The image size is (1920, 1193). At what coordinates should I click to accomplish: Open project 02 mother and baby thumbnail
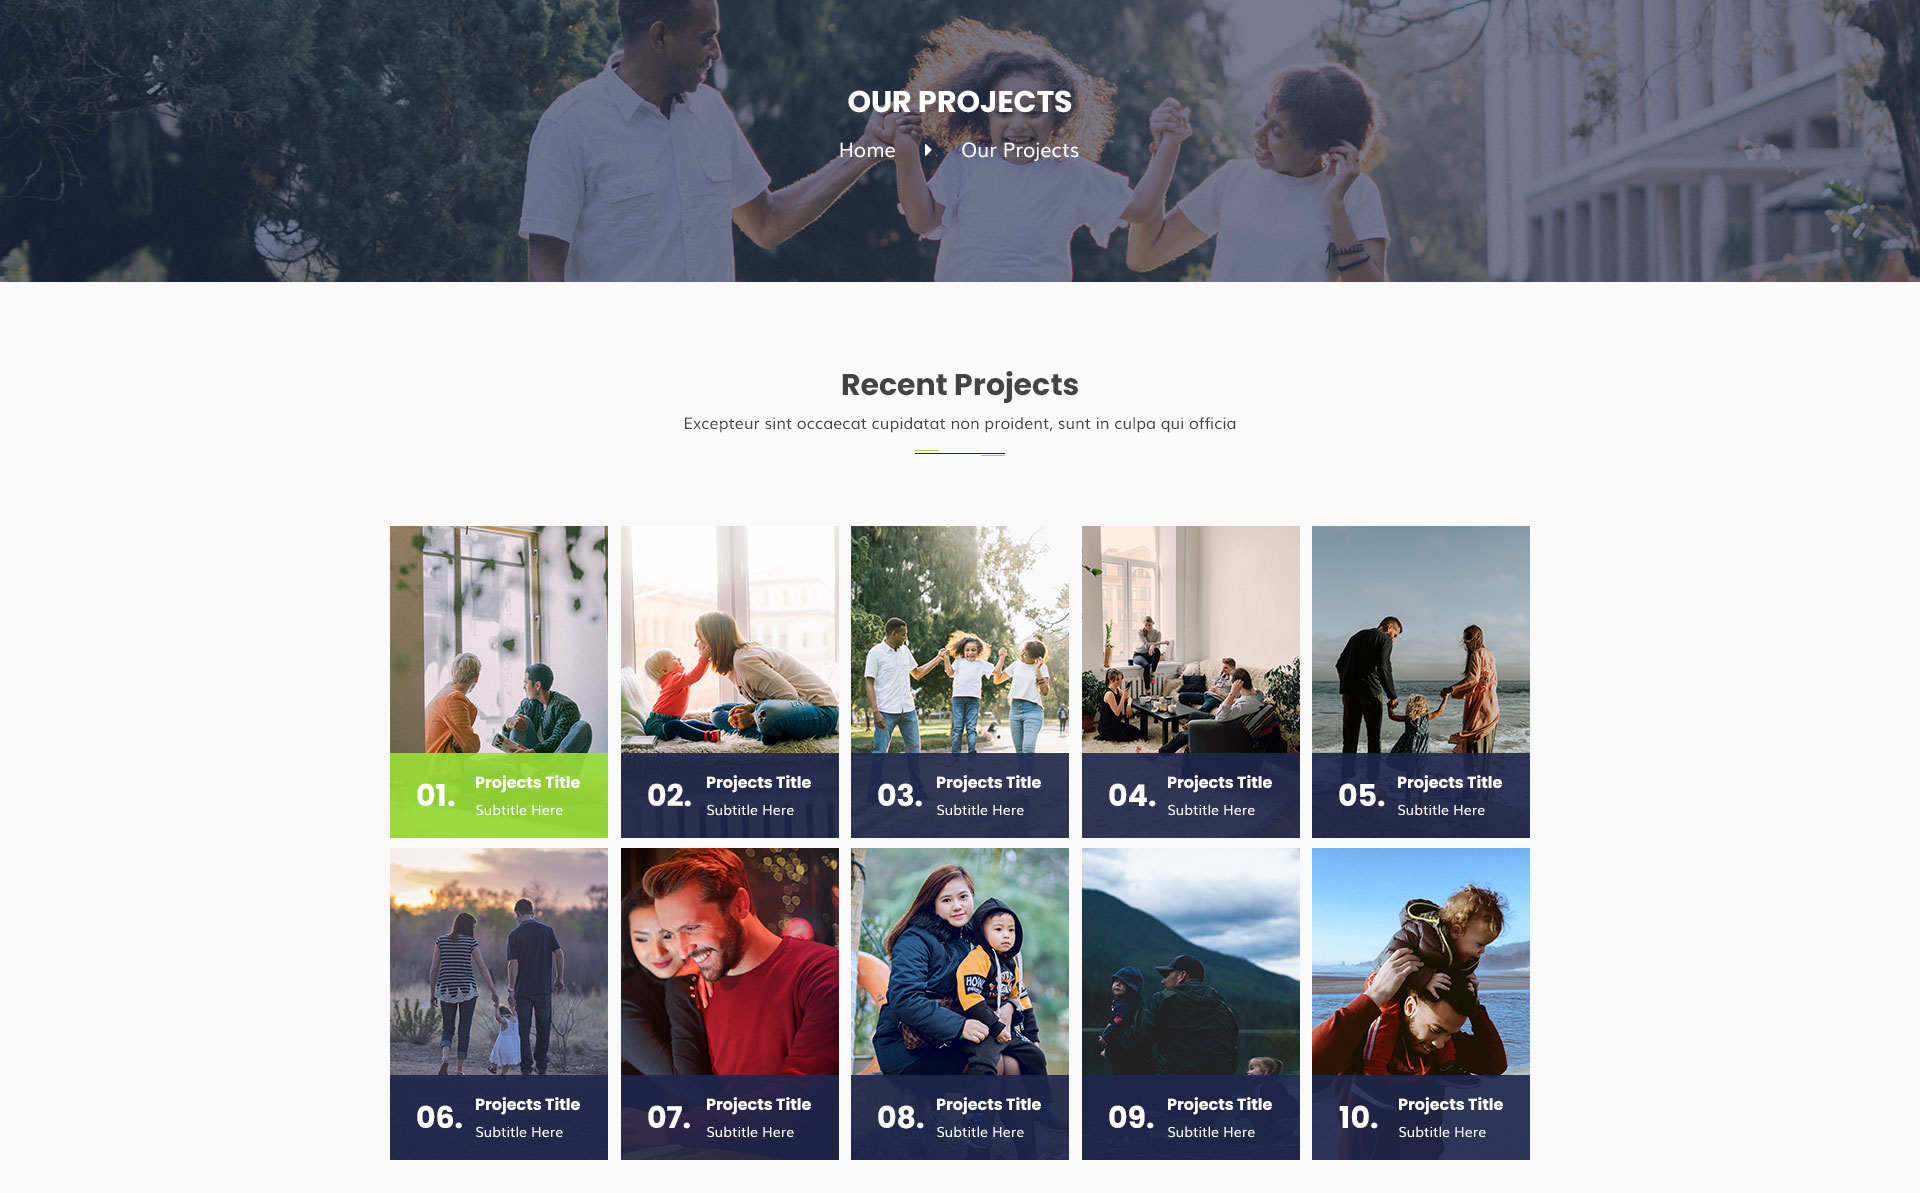pyautogui.click(x=730, y=639)
